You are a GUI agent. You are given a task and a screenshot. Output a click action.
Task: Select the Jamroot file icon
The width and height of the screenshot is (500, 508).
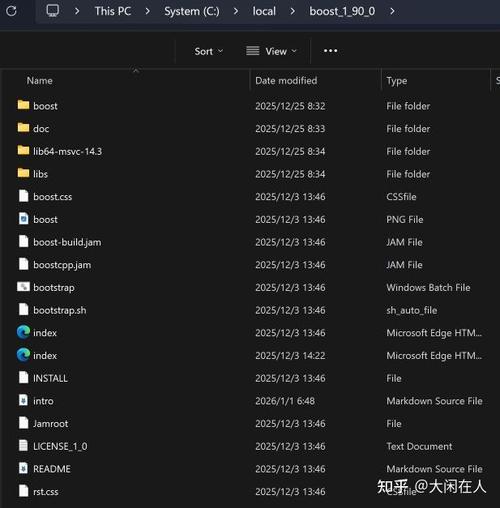(x=23, y=423)
